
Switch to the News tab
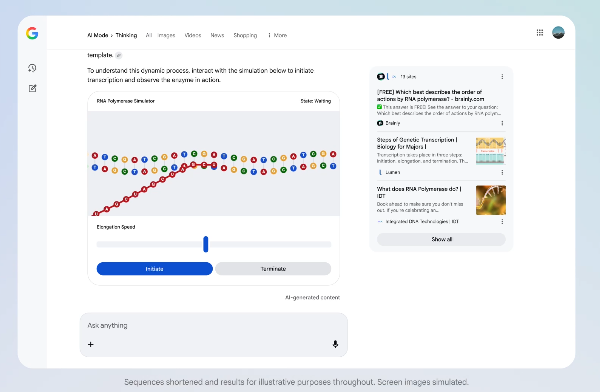tap(217, 35)
